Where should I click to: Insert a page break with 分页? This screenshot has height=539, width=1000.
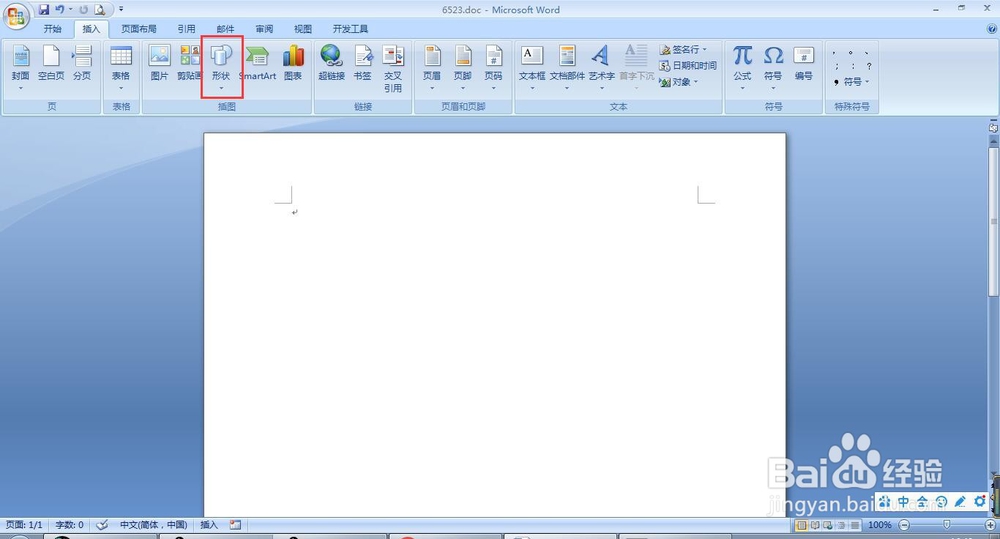pyautogui.click(x=82, y=64)
